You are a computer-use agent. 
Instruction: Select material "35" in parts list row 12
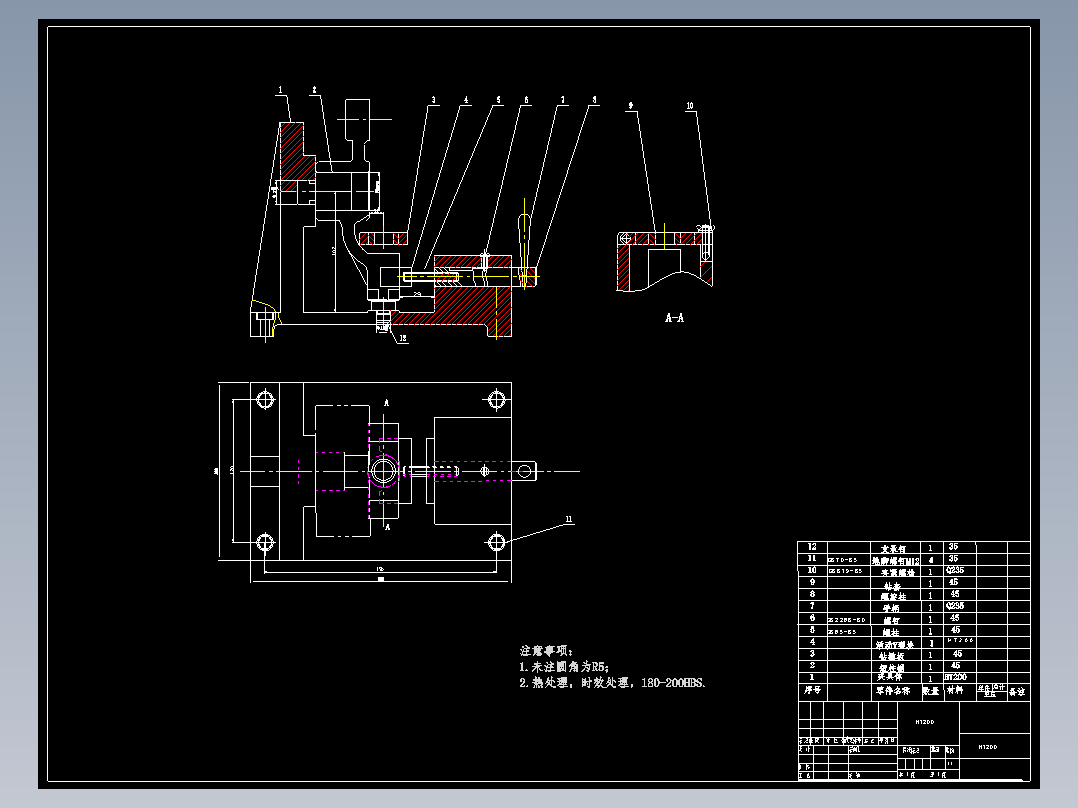[x=953, y=547]
